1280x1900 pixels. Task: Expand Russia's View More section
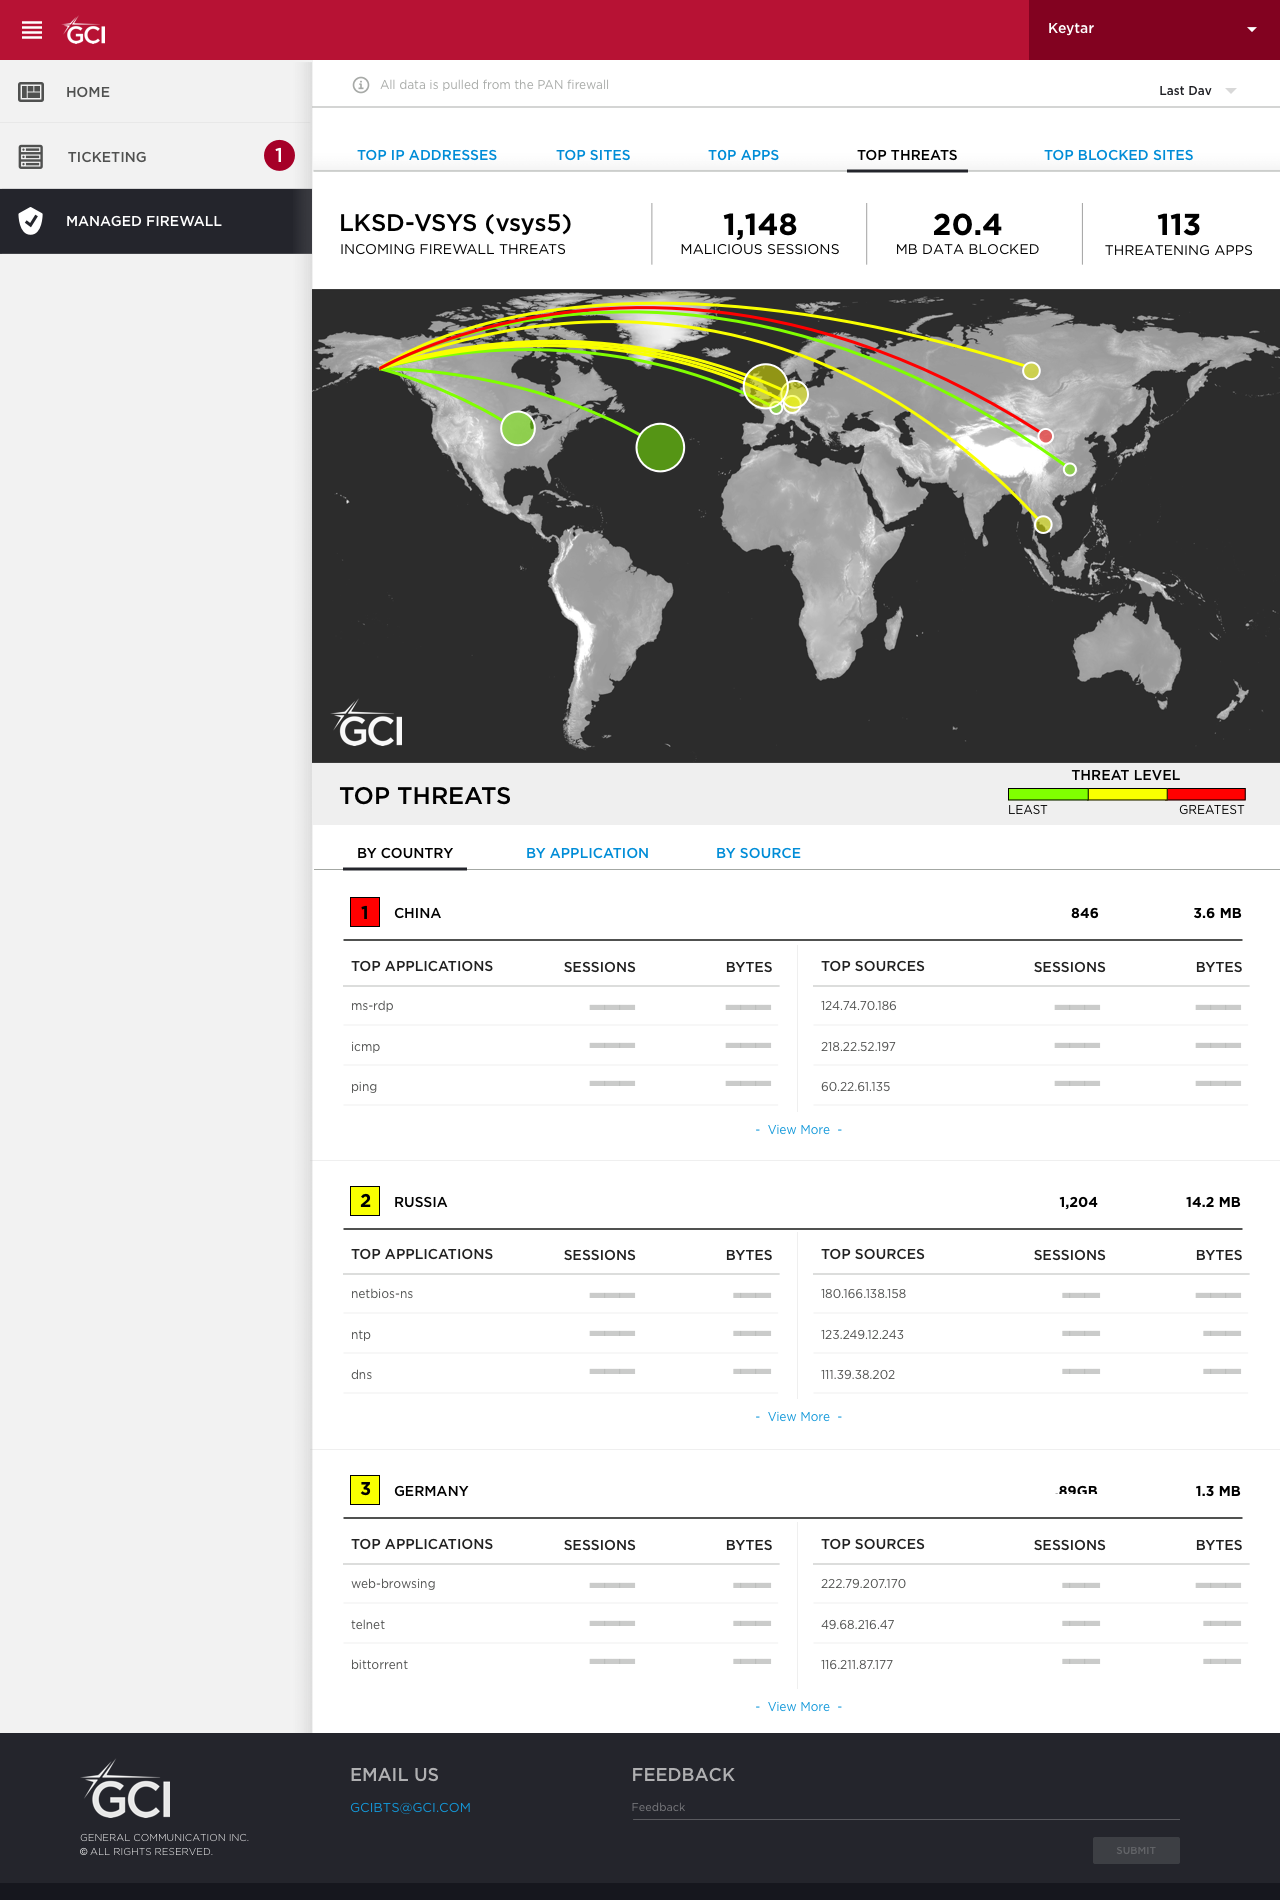pos(799,1417)
